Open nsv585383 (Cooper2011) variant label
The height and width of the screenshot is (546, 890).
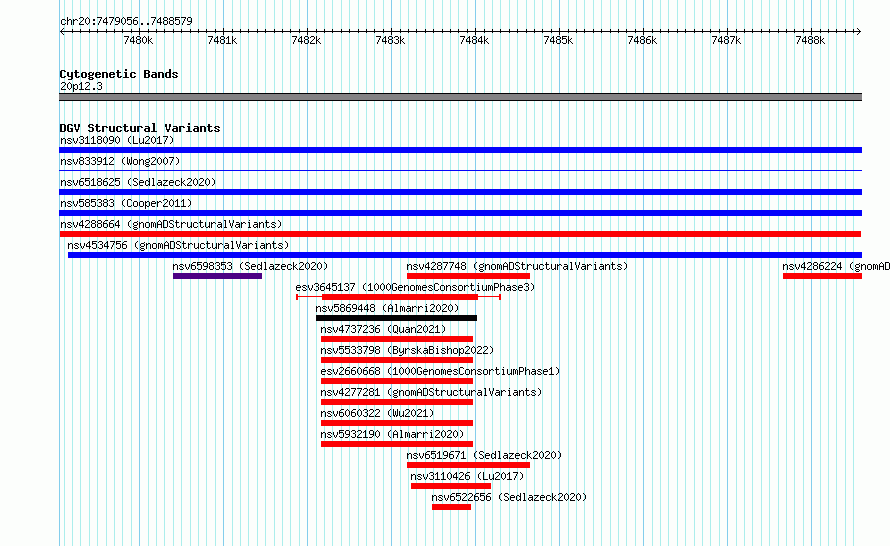126,203
